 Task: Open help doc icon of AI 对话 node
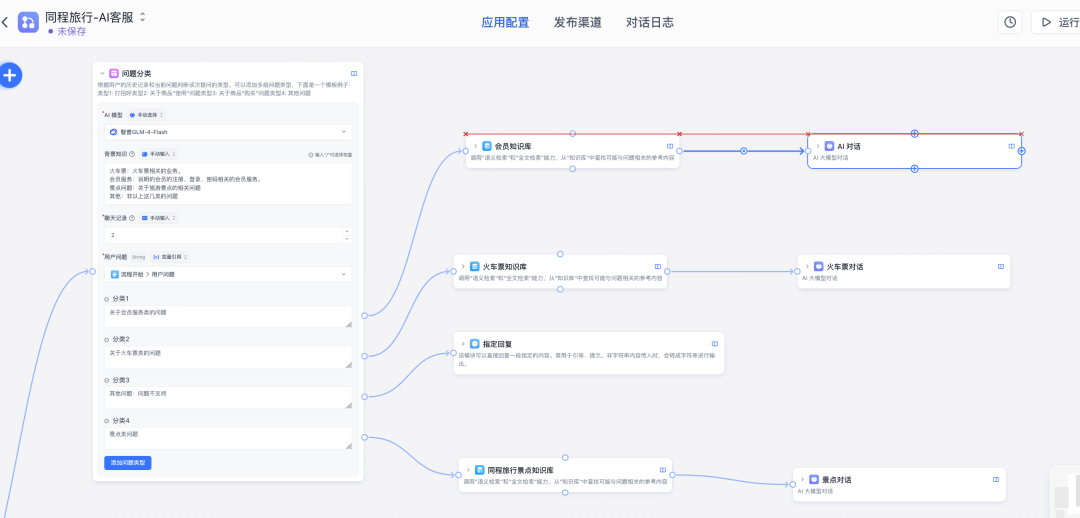(1012, 146)
